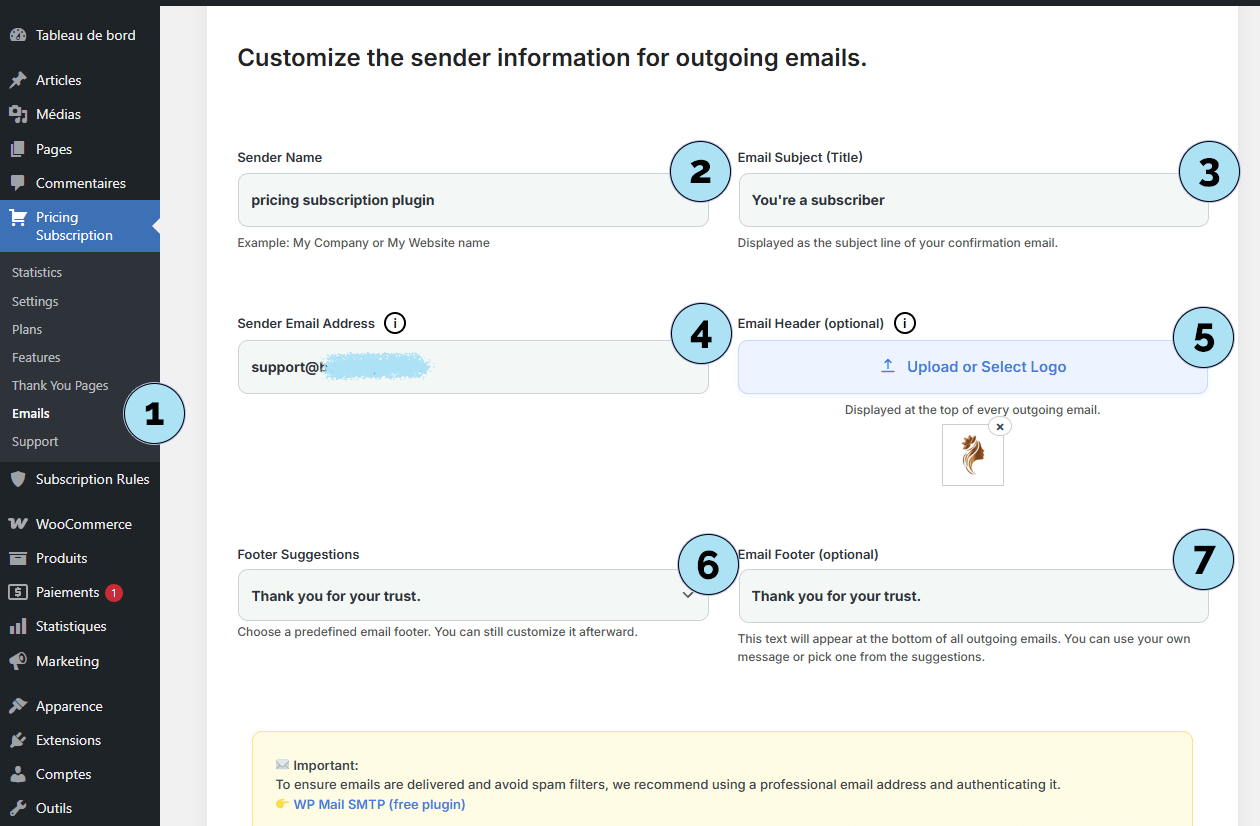Open the Statistics submenu item
The width and height of the screenshot is (1260, 826).
tap(37, 272)
